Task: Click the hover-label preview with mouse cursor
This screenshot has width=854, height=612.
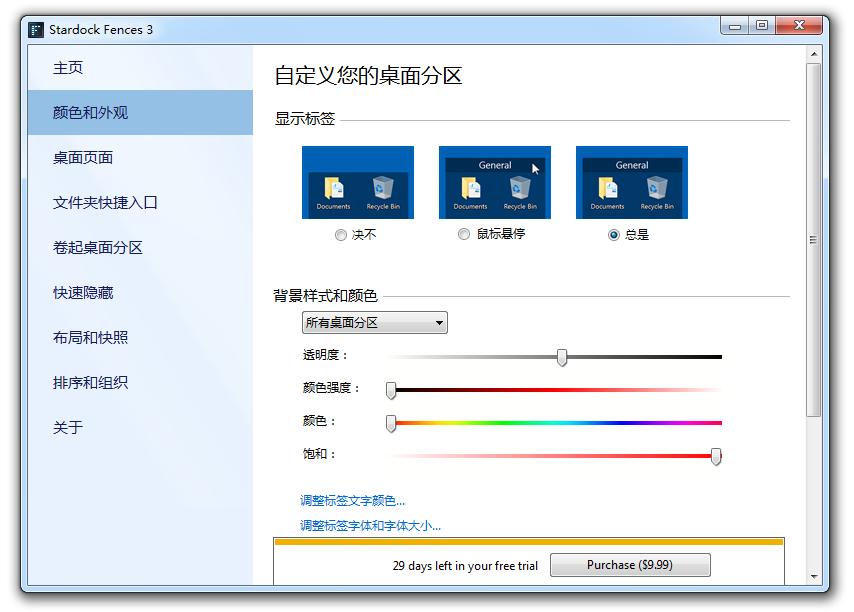Action: coord(495,182)
